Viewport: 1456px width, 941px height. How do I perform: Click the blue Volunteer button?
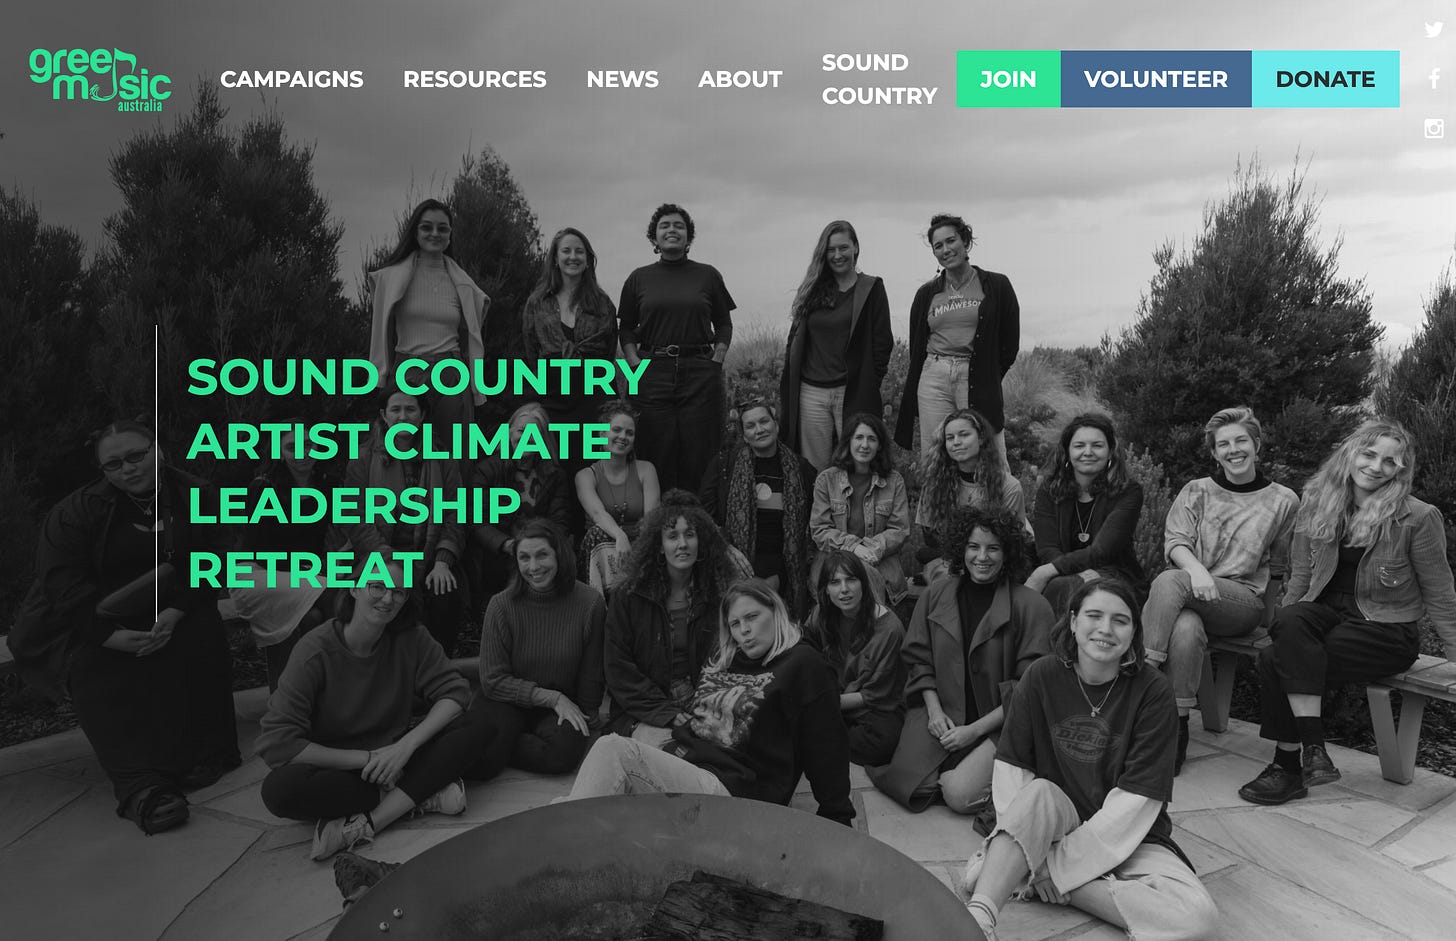[1156, 79]
